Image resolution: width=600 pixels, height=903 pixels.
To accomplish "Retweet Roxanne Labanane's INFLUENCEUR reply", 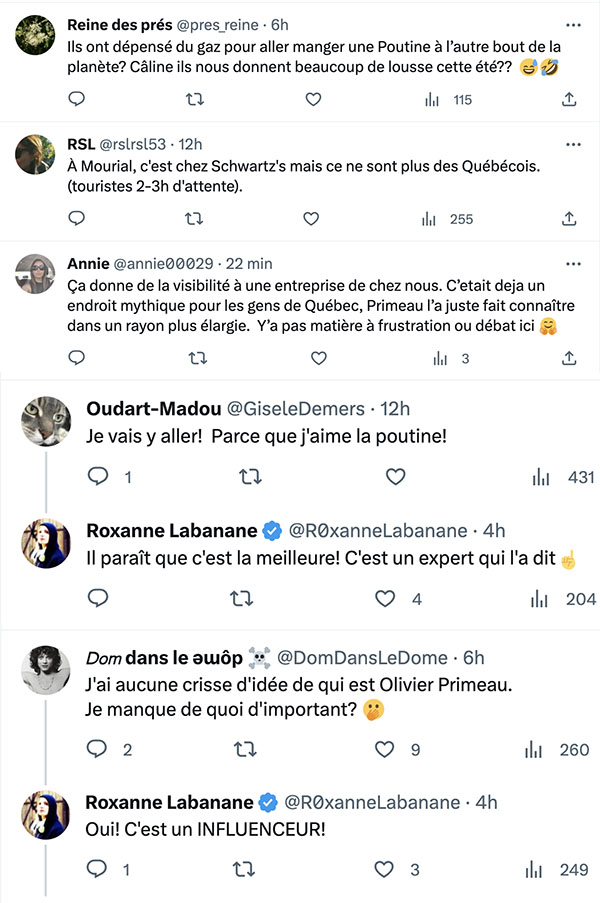I will click(x=244, y=869).
